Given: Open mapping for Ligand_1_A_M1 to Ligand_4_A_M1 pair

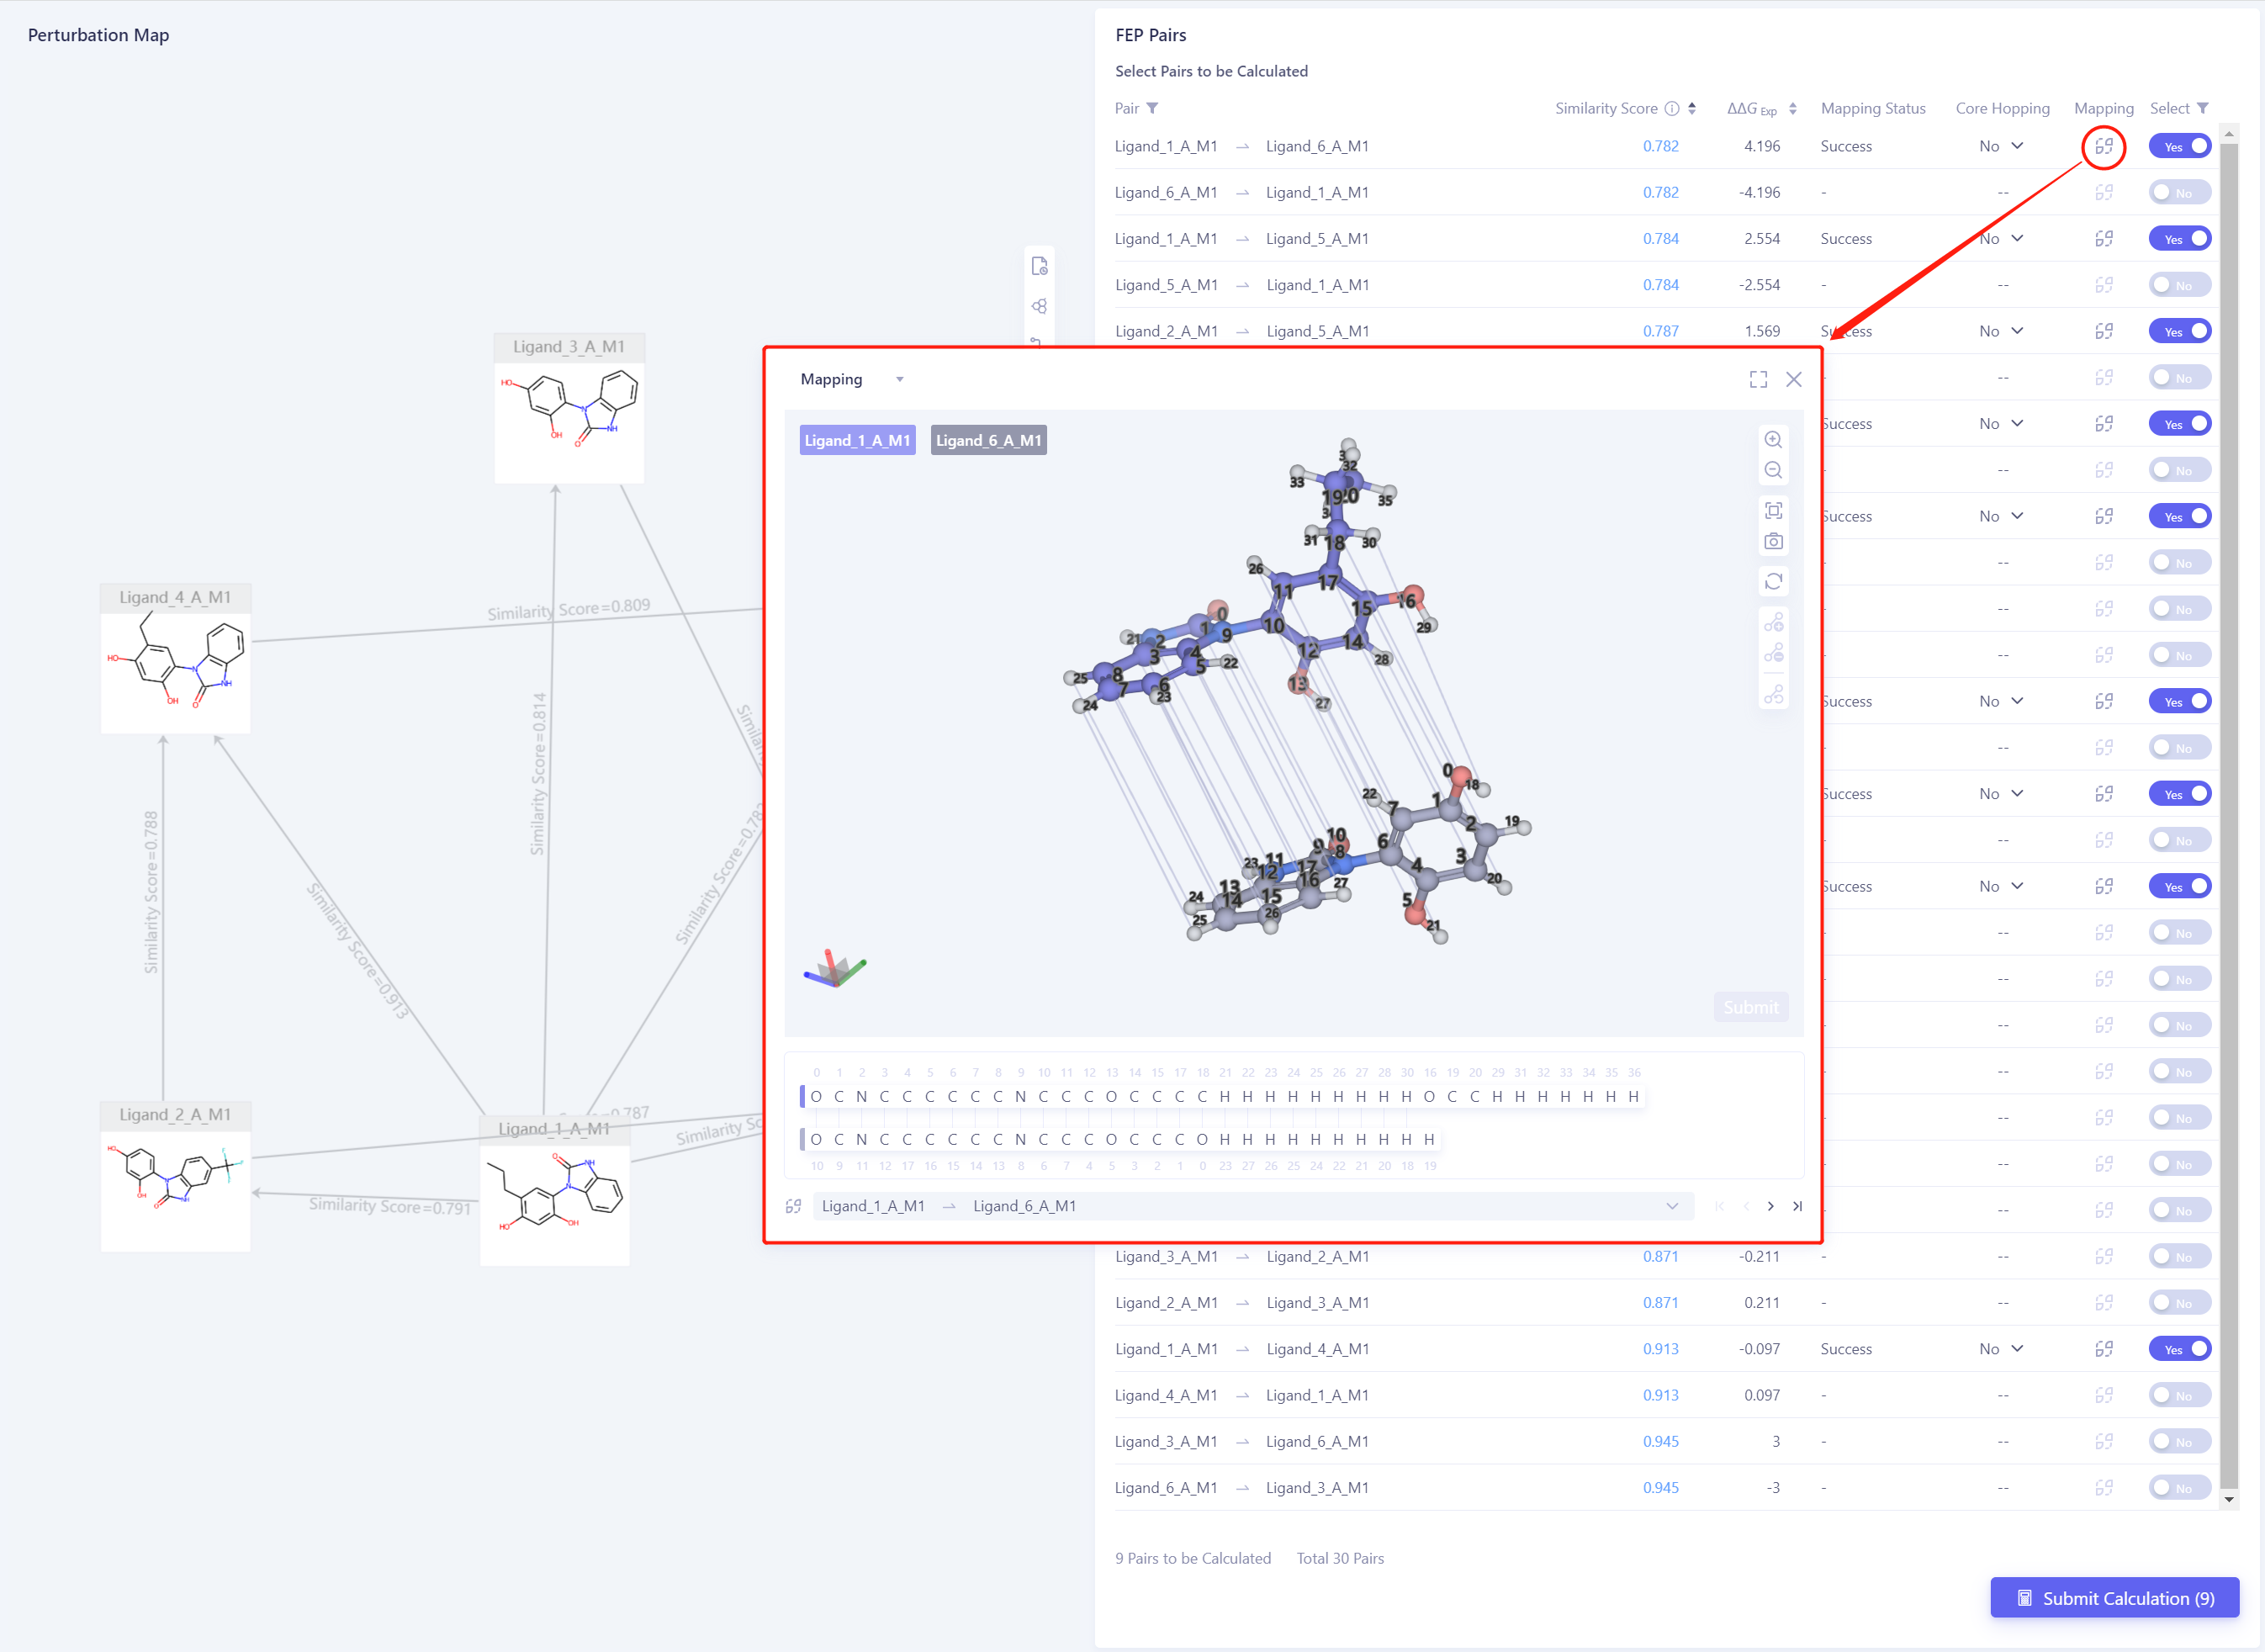Looking at the screenshot, I should point(2104,1349).
